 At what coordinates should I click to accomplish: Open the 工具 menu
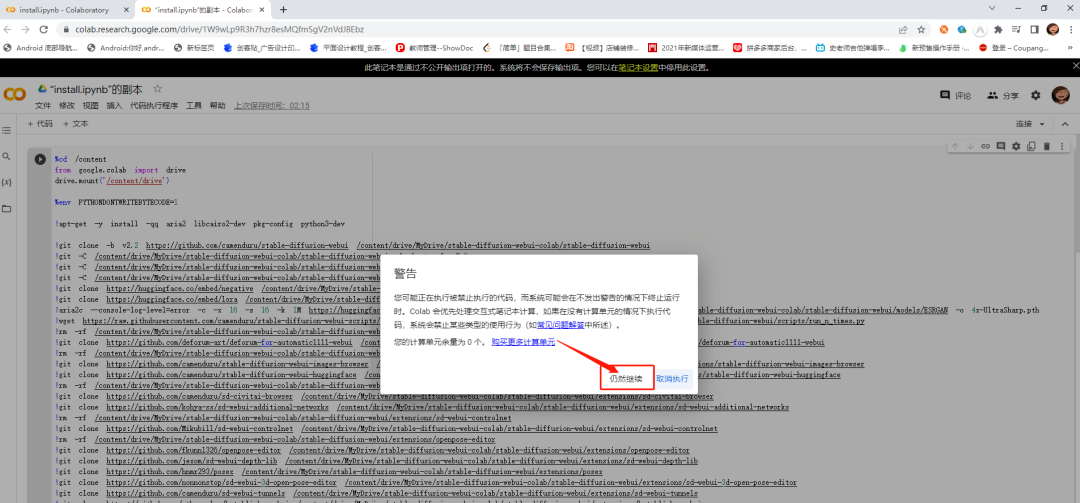pos(194,105)
